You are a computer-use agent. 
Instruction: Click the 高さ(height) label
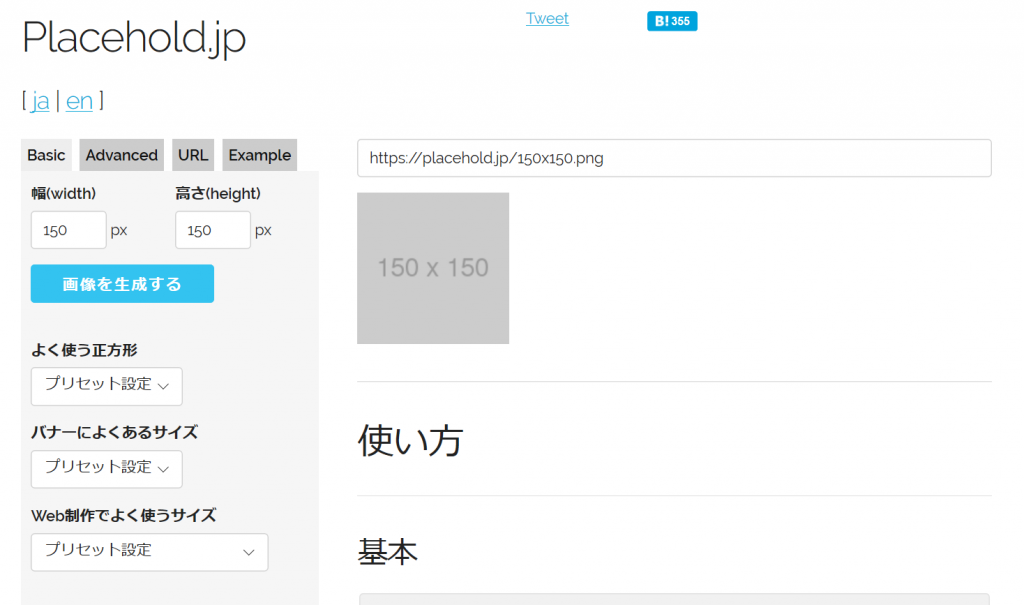[x=218, y=193]
